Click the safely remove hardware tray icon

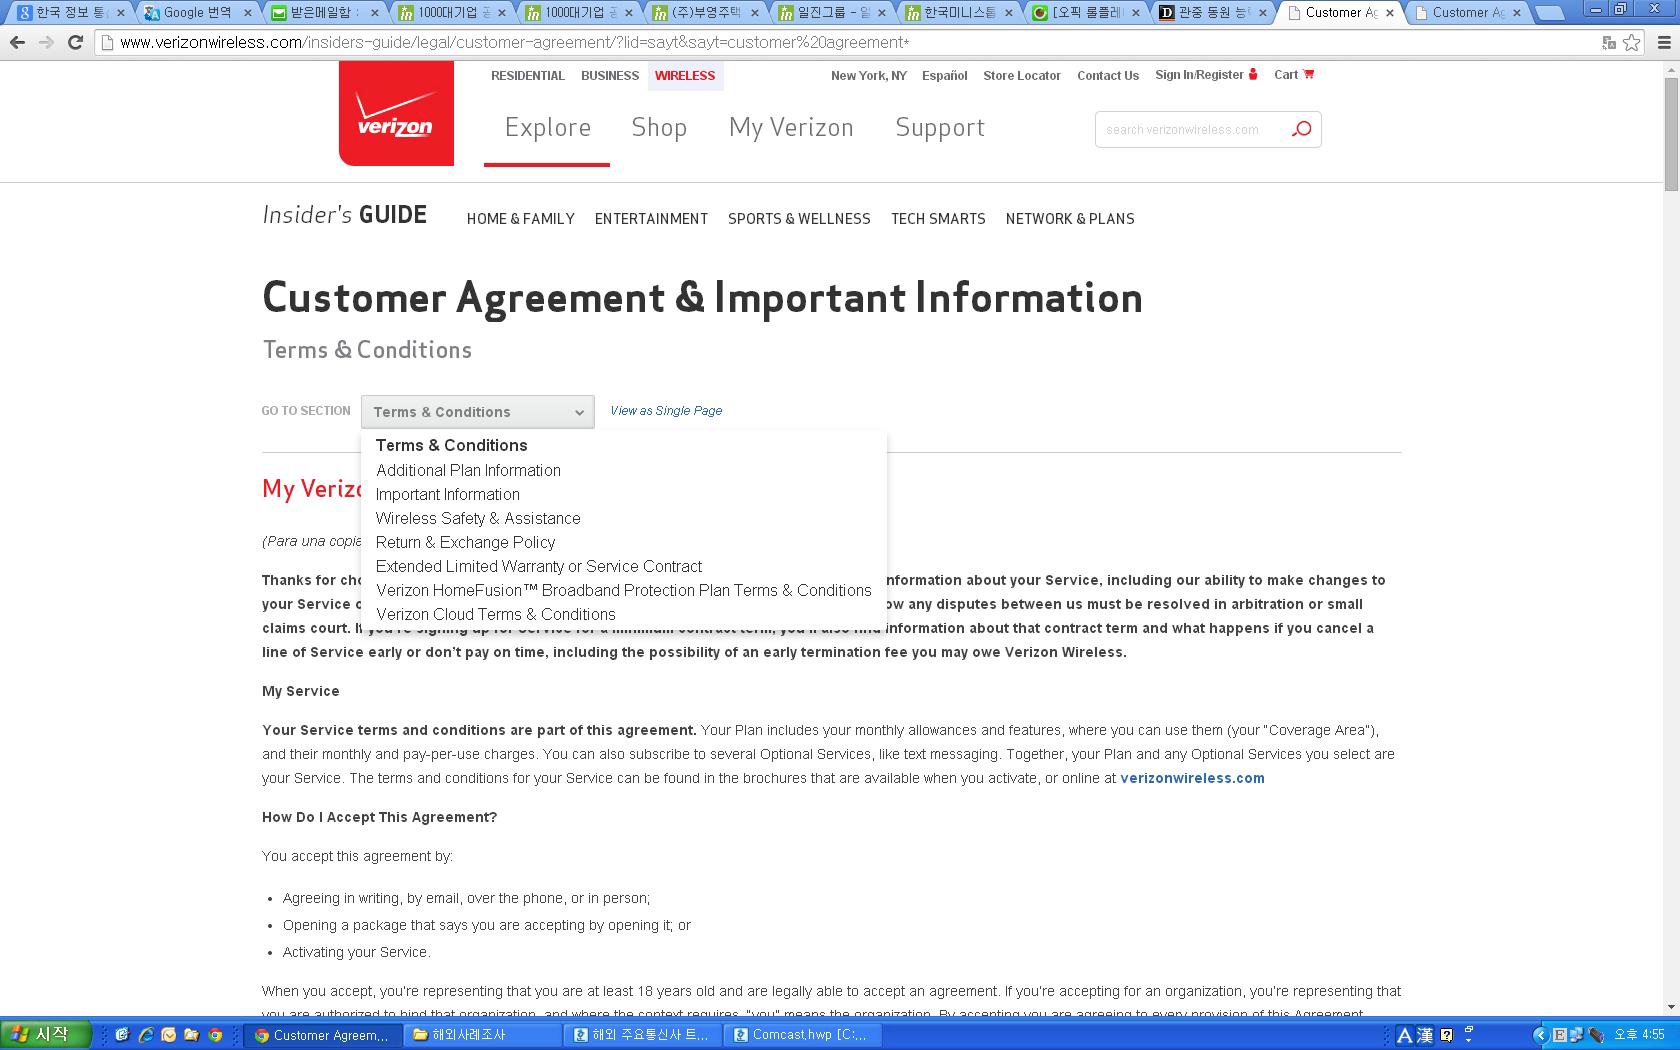pos(1596,1035)
